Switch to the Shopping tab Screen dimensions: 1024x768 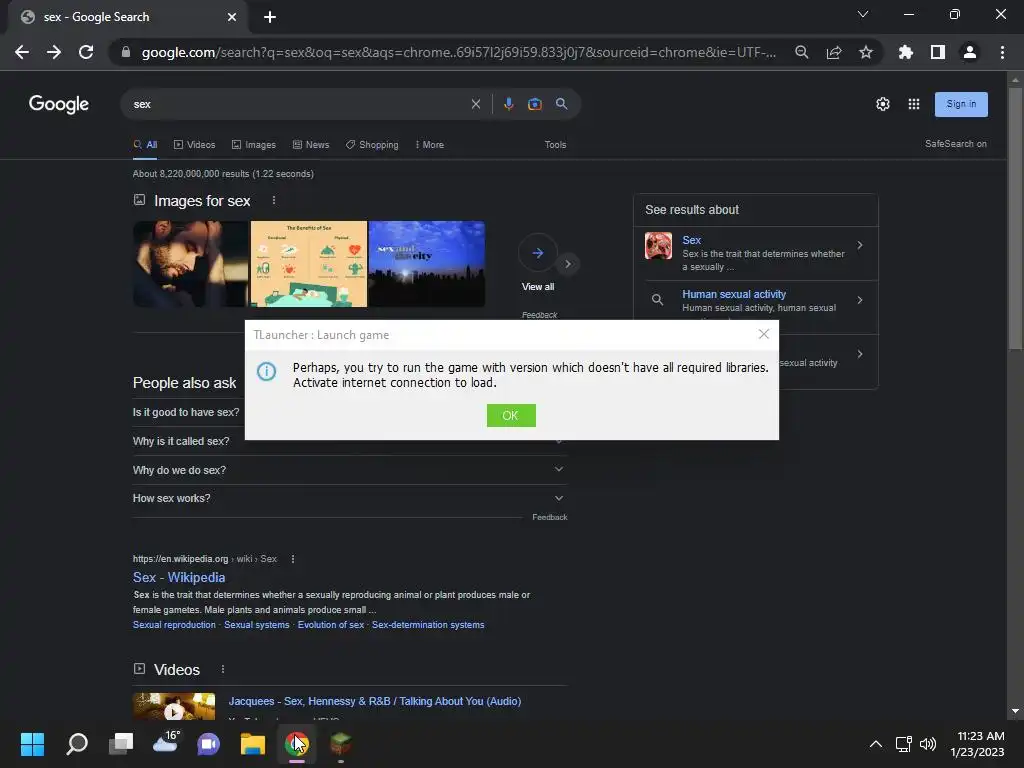pyautogui.click(x=372, y=145)
